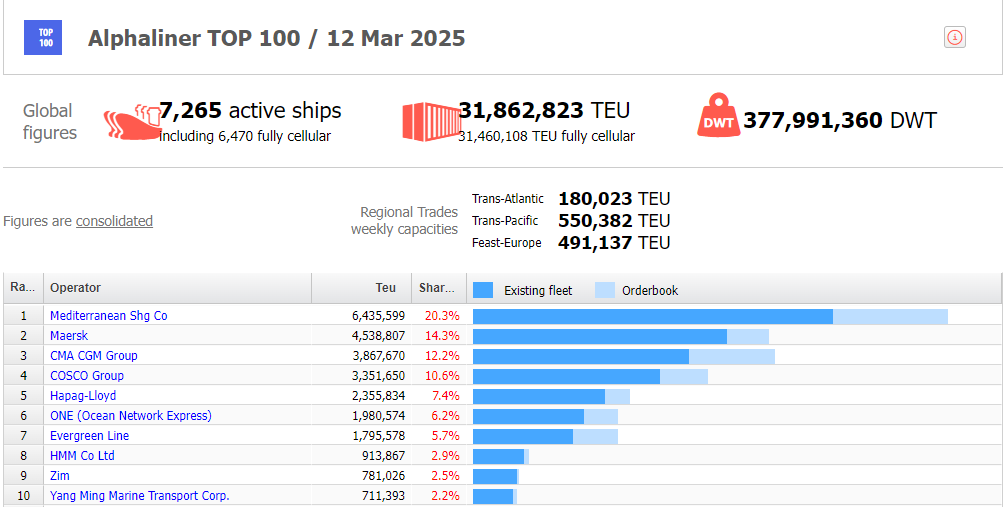Click the red ship icon
1007x507 pixels.
coord(132,122)
